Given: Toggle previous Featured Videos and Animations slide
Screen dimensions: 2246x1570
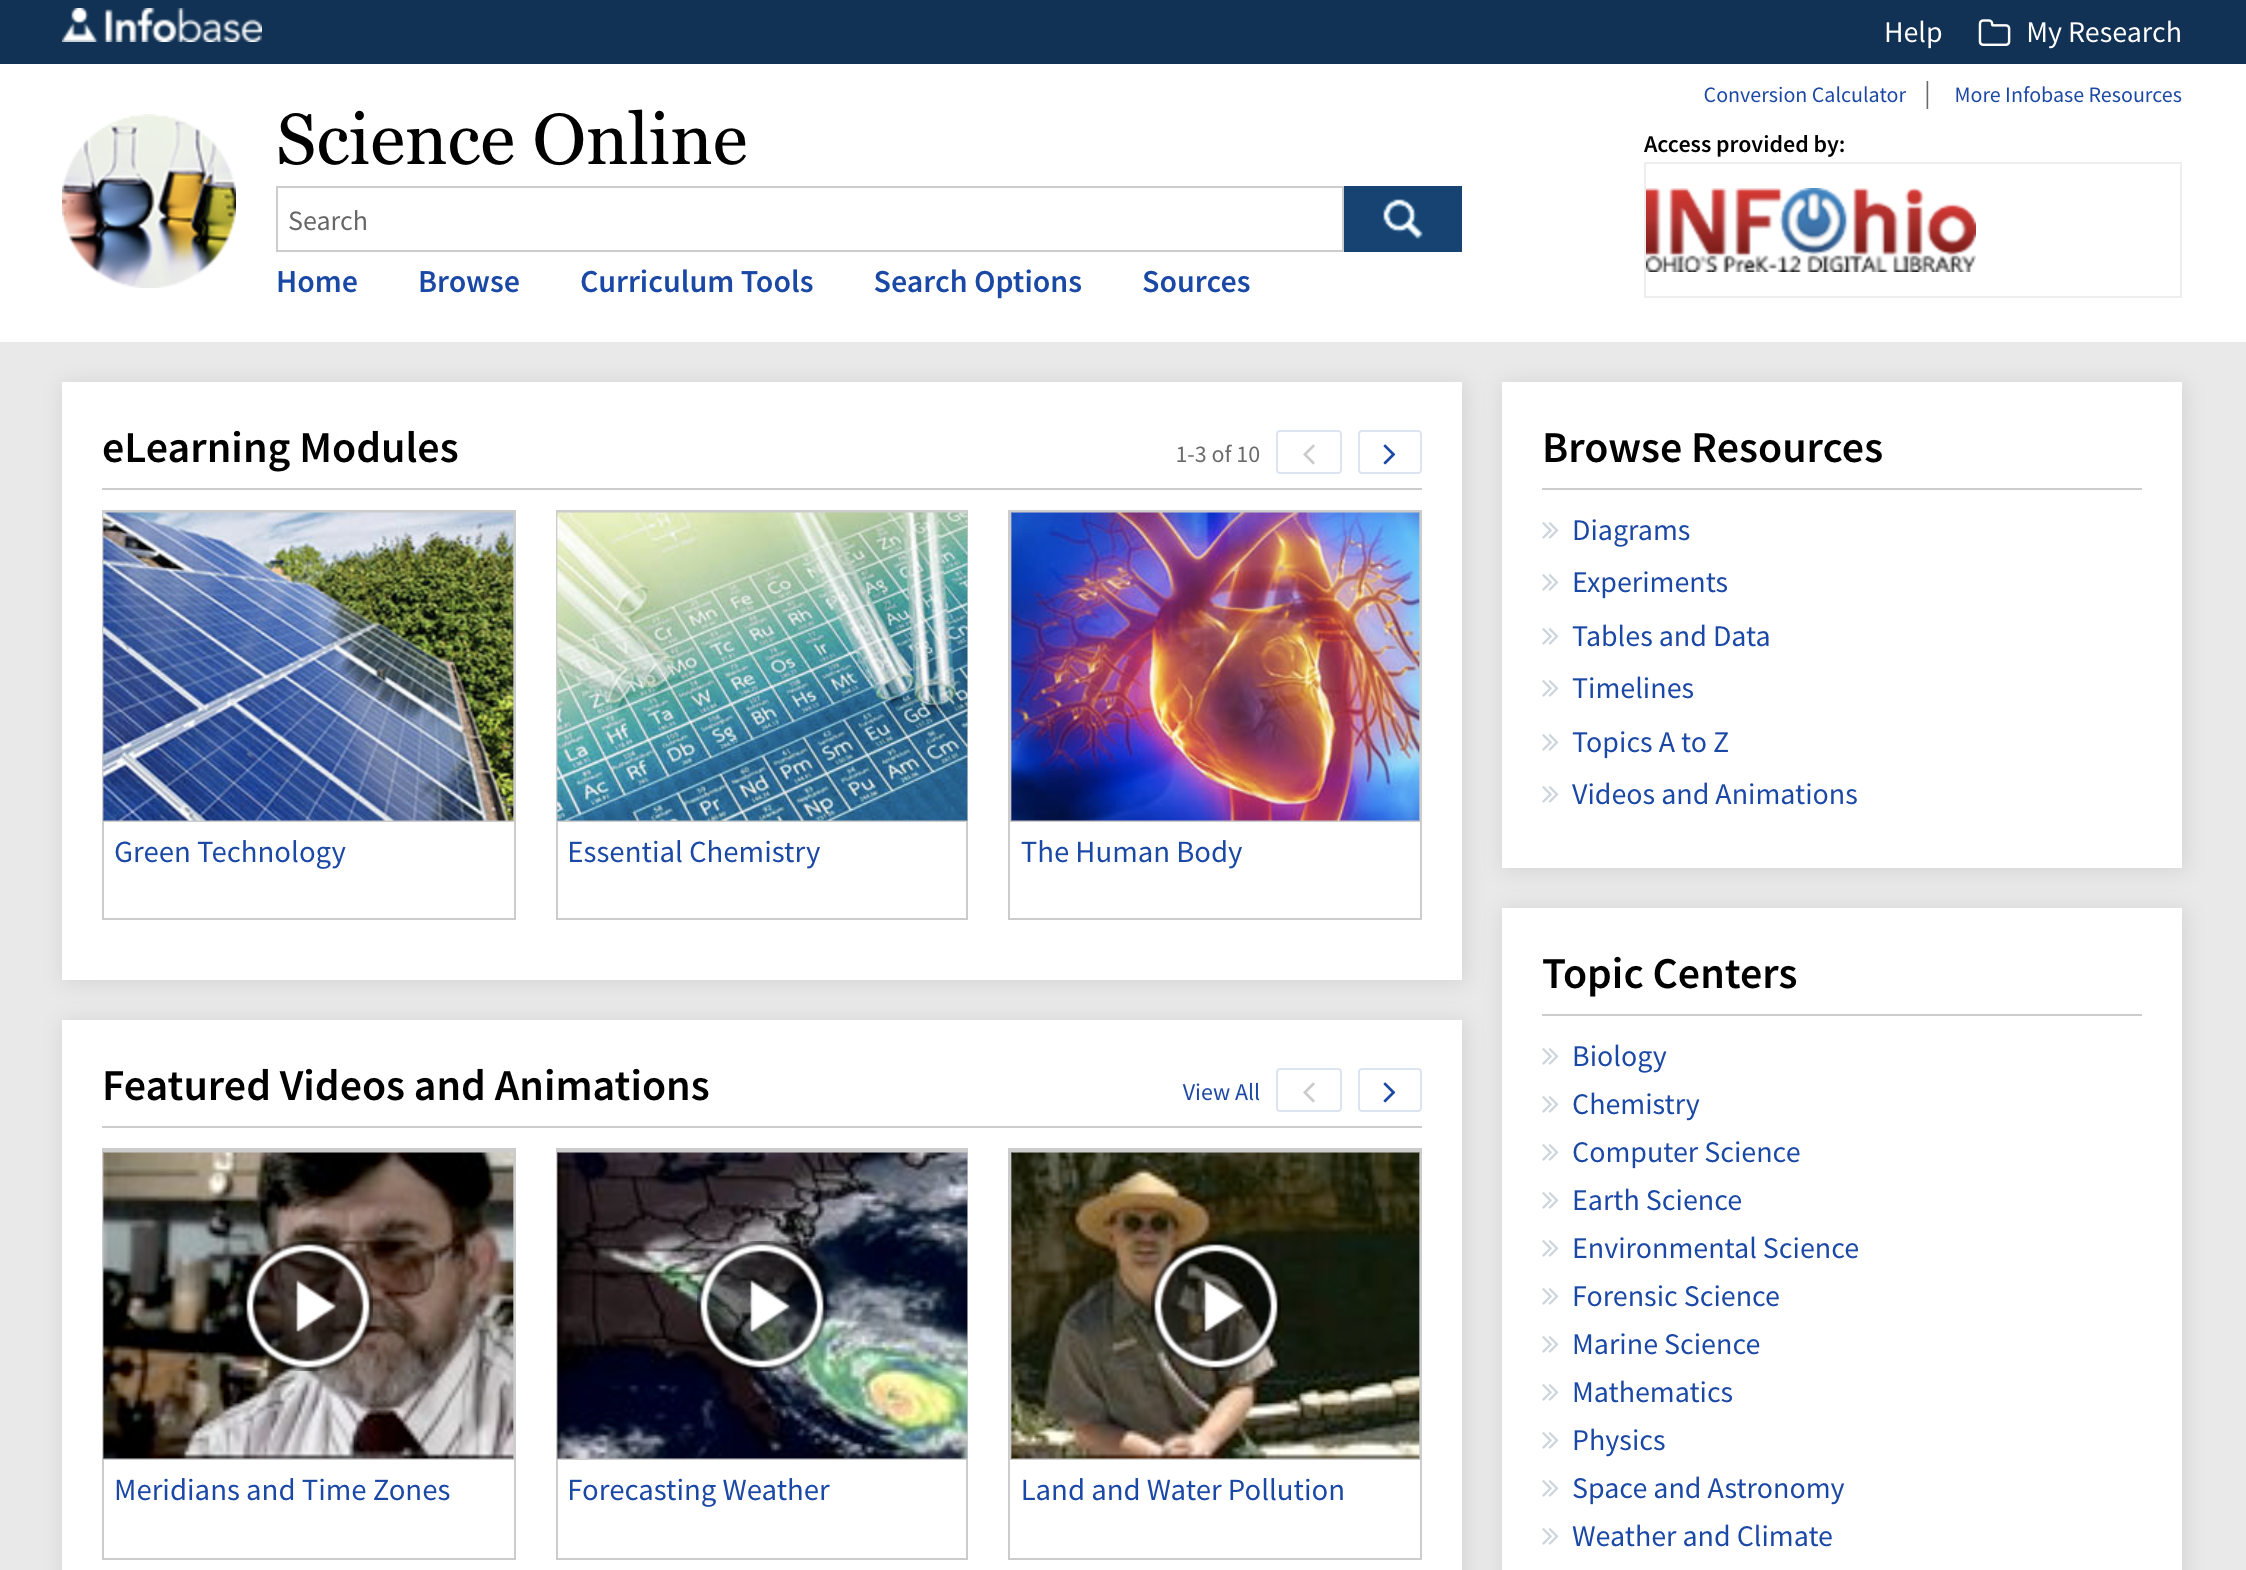Looking at the screenshot, I should (x=1309, y=1090).
